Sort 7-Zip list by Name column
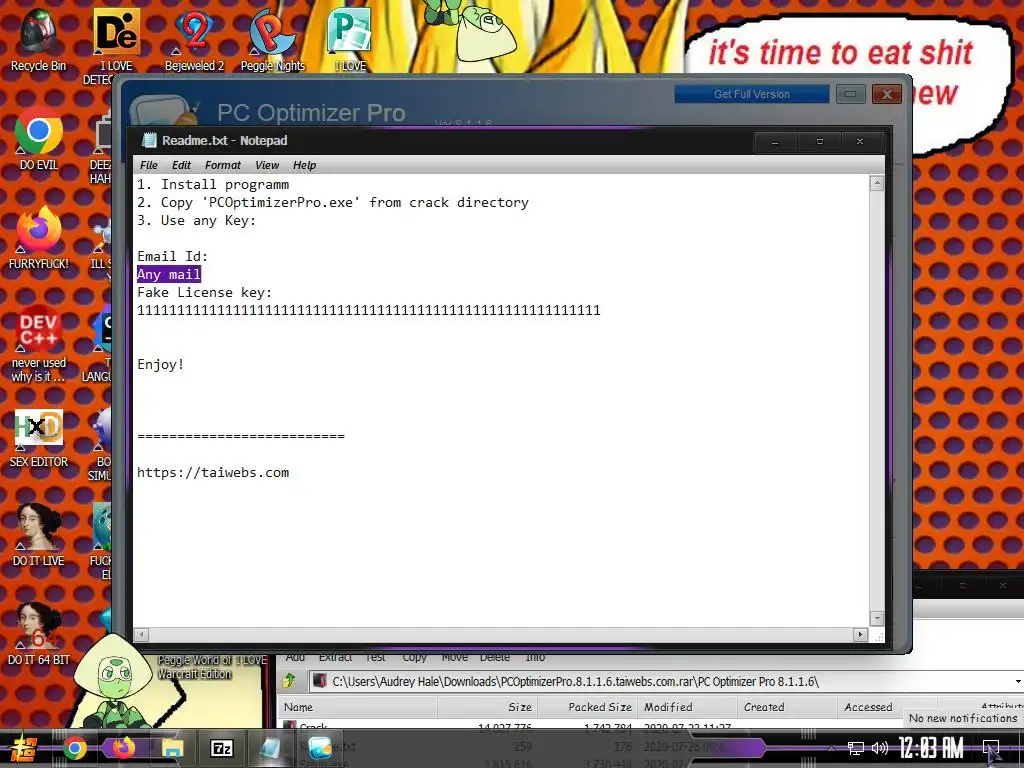The image size is (1024, 768). 357,707
